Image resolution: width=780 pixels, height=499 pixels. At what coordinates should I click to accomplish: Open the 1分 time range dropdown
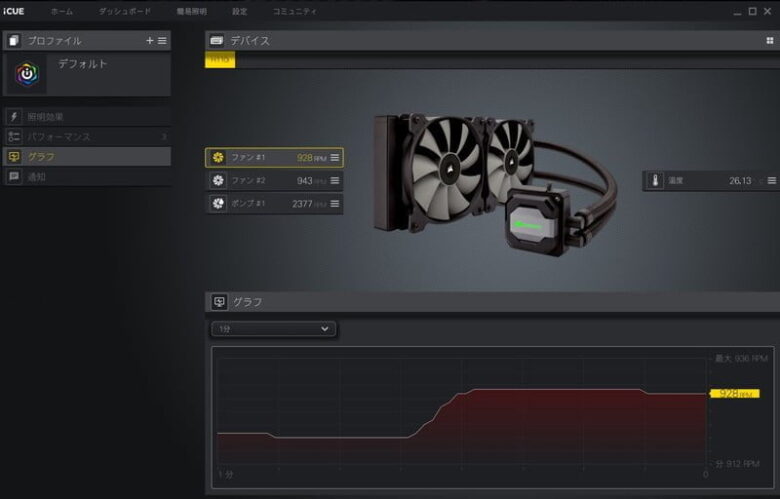274,329
